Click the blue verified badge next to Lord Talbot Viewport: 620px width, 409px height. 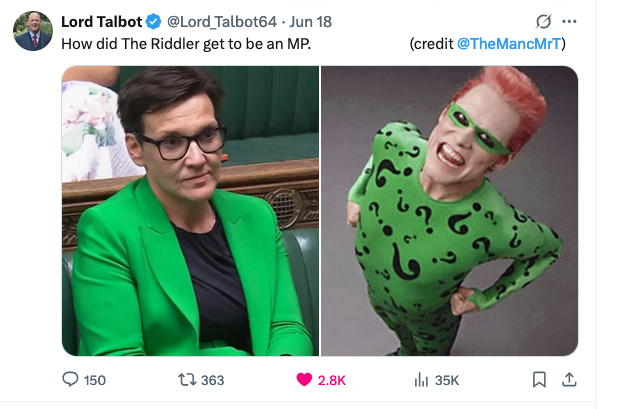(153, 21)
